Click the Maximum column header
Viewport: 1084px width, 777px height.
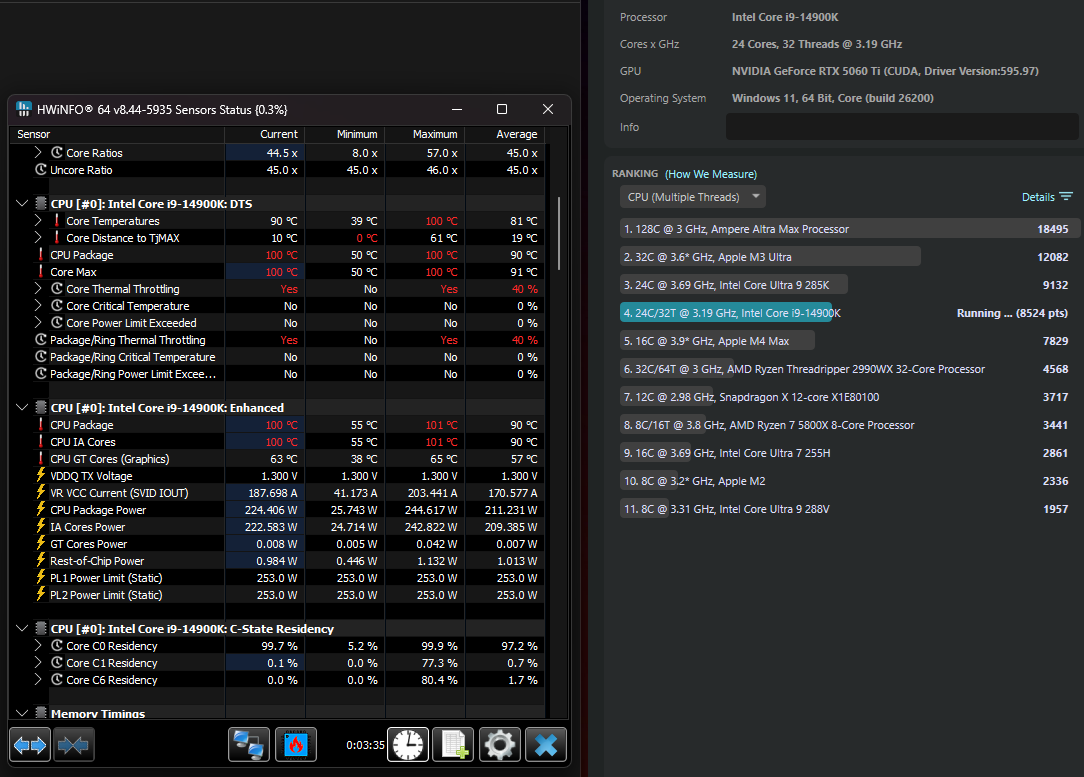pos(425,134)
